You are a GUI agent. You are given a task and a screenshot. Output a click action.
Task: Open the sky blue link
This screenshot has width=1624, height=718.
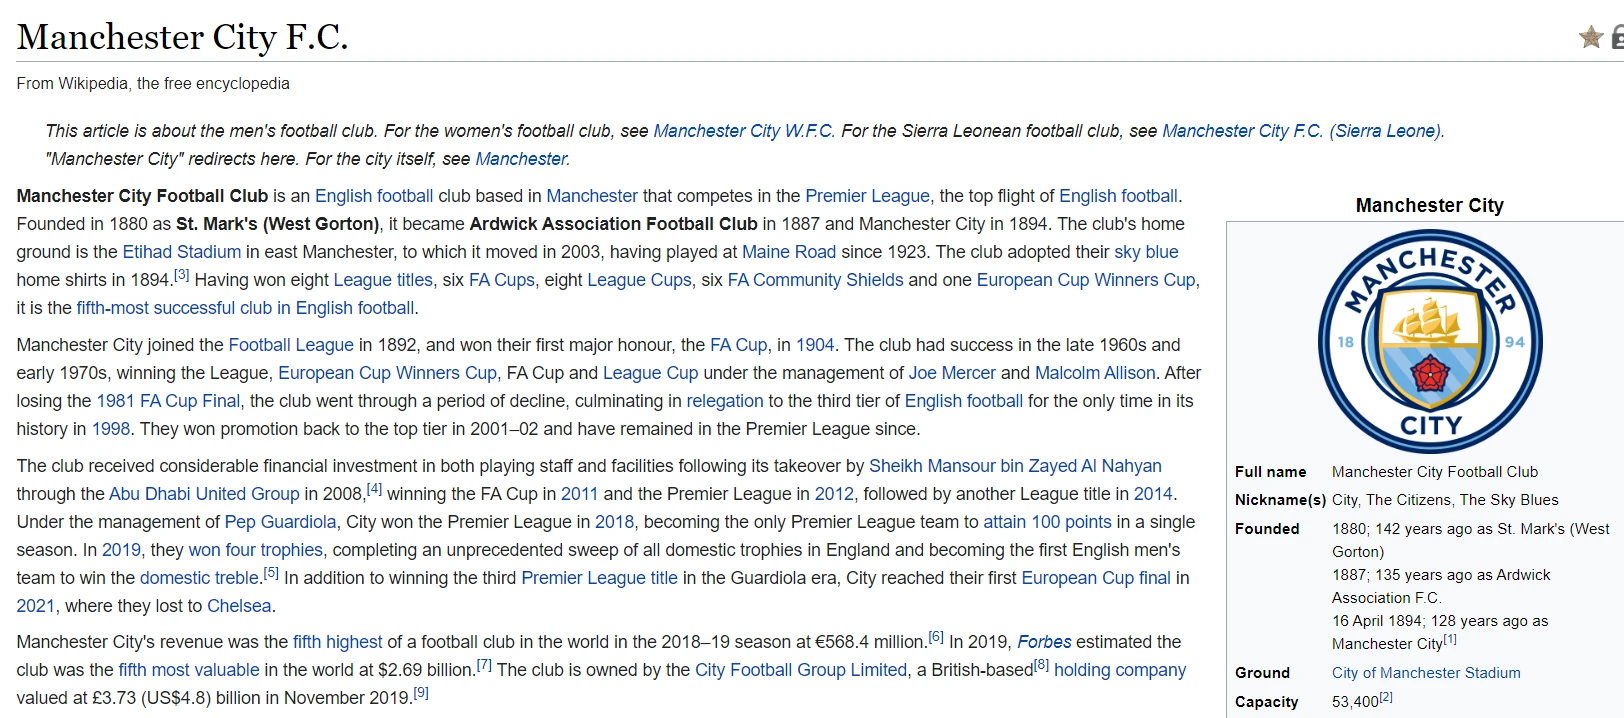pos(1146,252)
